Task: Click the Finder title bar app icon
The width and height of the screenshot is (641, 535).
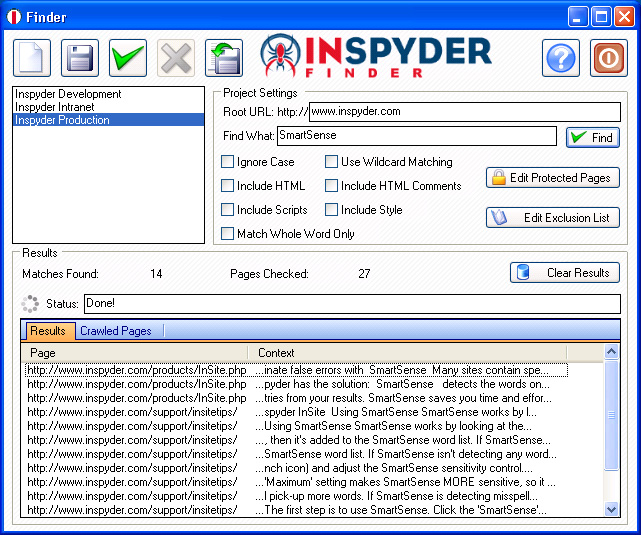Action: pyautogui.click(x=14, y=17)
